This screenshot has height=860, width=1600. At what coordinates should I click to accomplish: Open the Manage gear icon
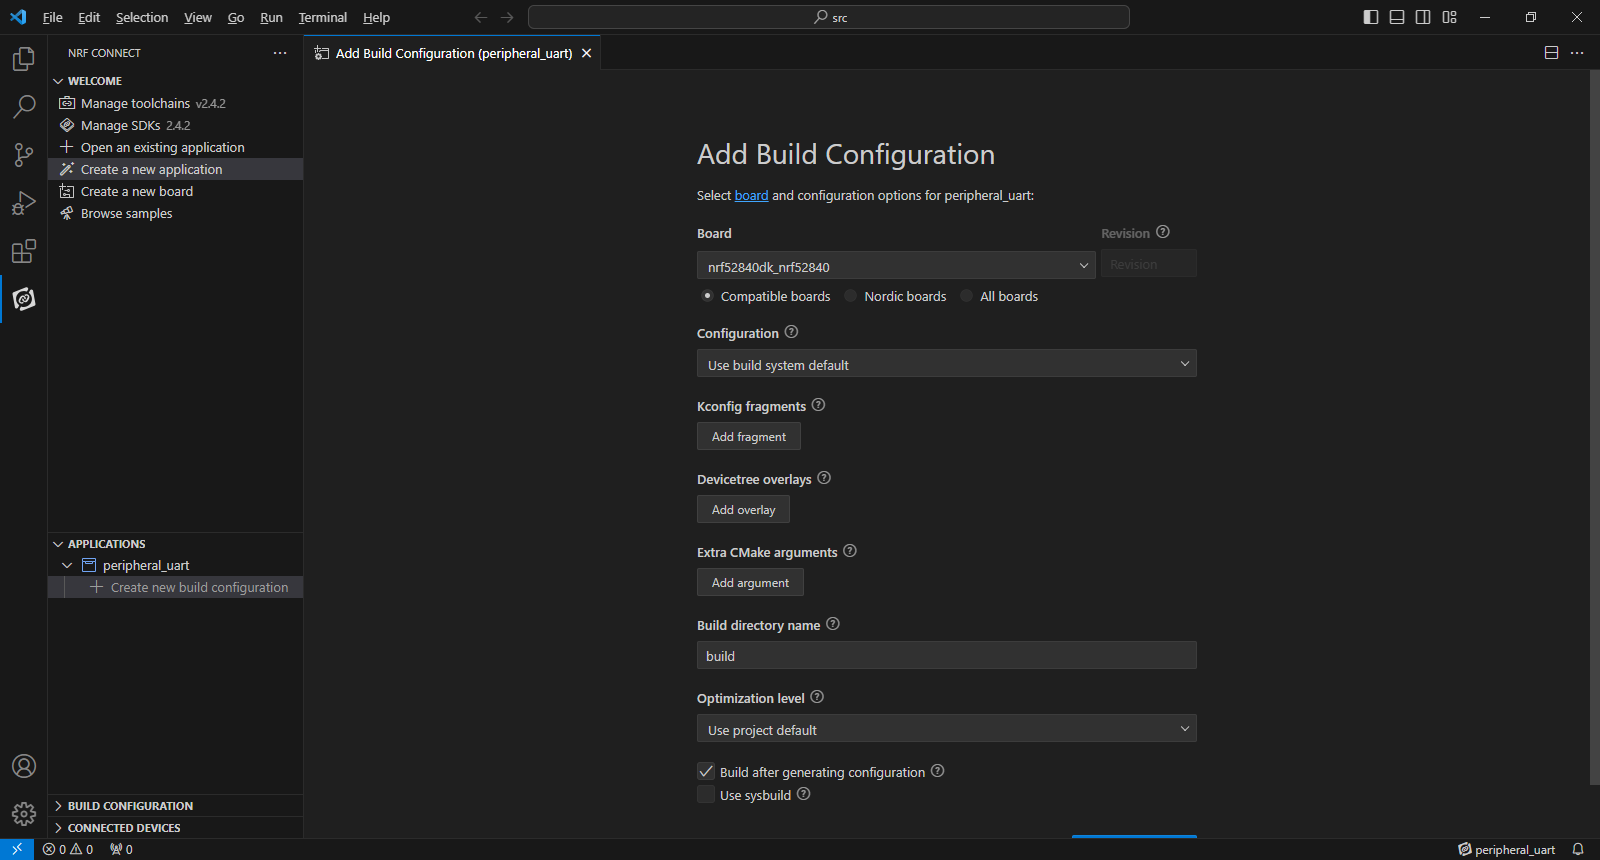tap(24, 813)
